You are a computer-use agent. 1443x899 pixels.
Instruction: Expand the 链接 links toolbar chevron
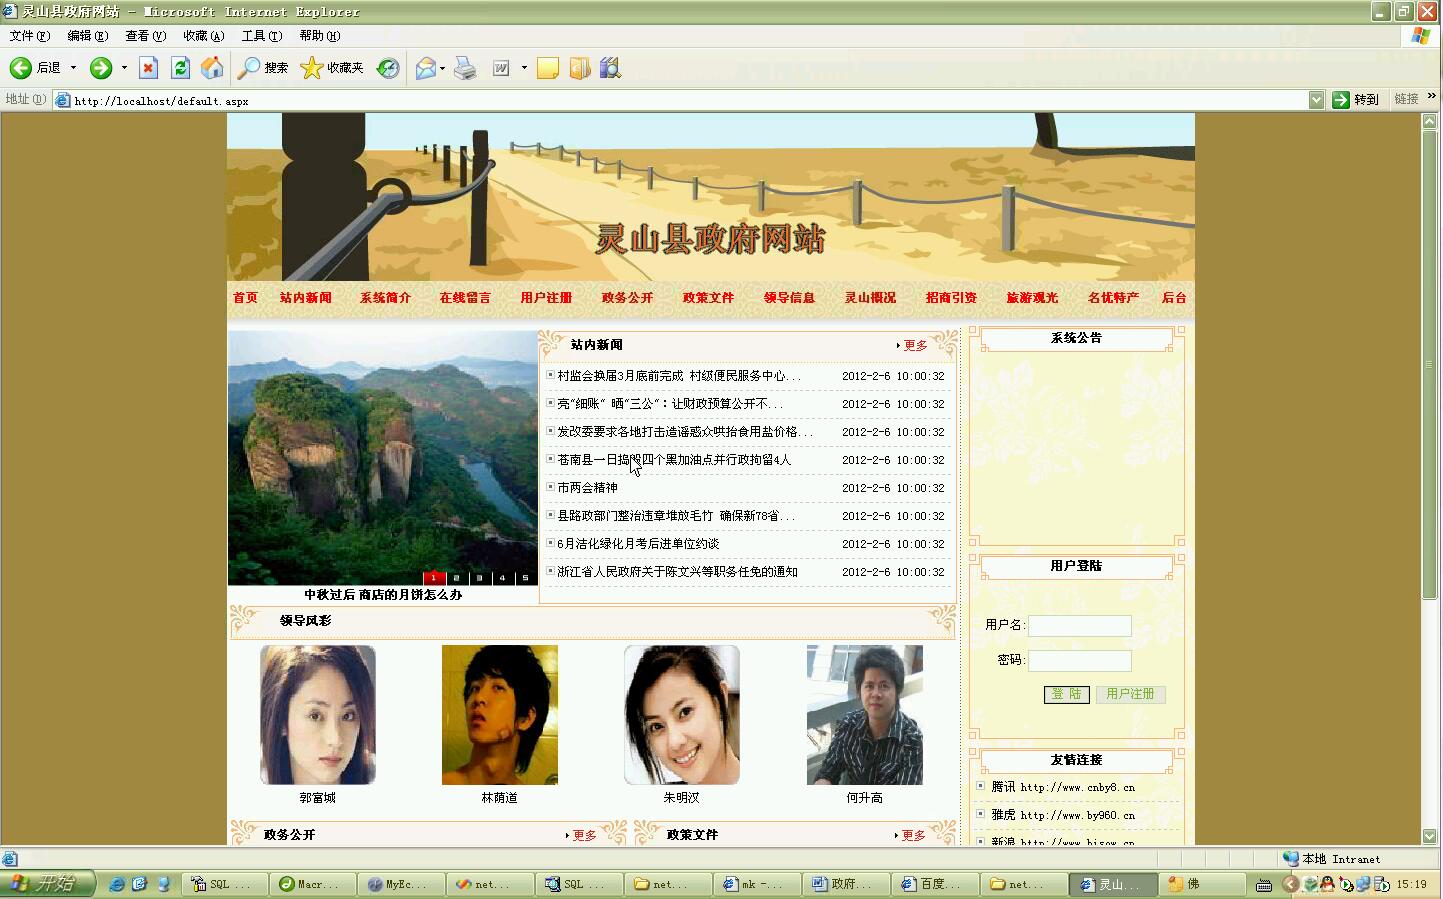(1431, 97)
